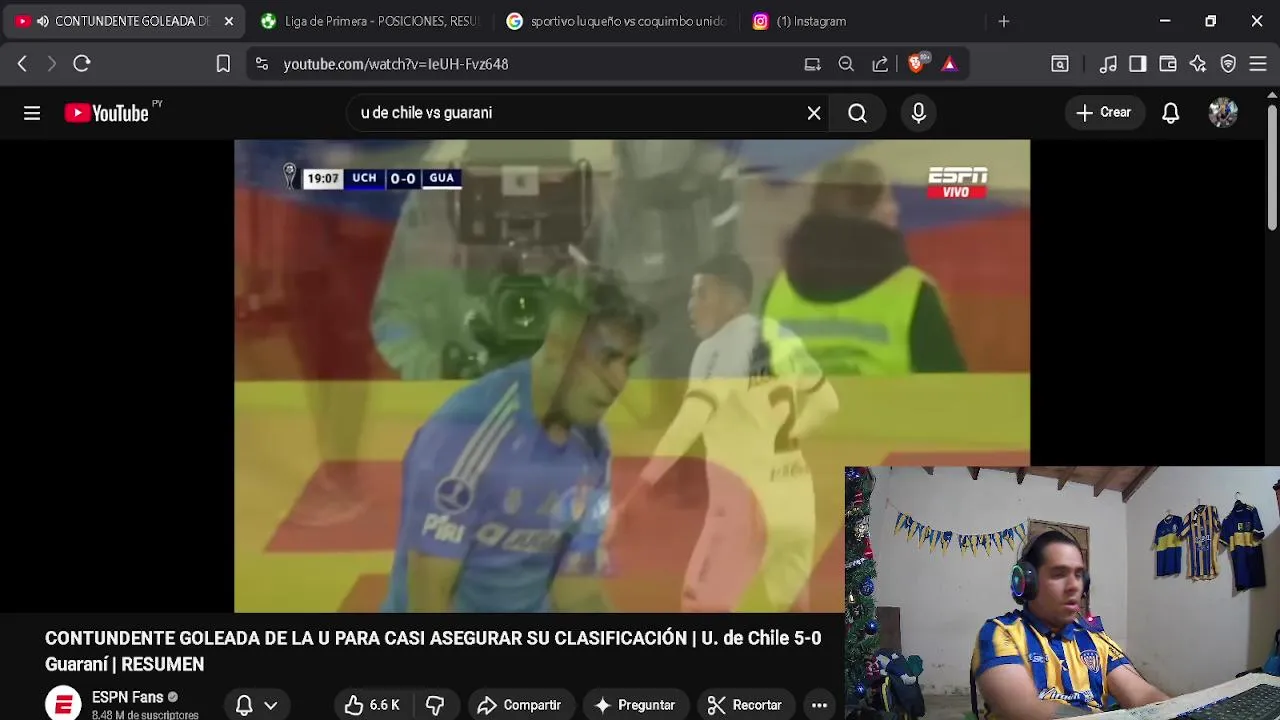This screenshot has height=720, width=1280.
Task: Switch to sportivo luqueño Google search tab
Action: click(616, 21)
